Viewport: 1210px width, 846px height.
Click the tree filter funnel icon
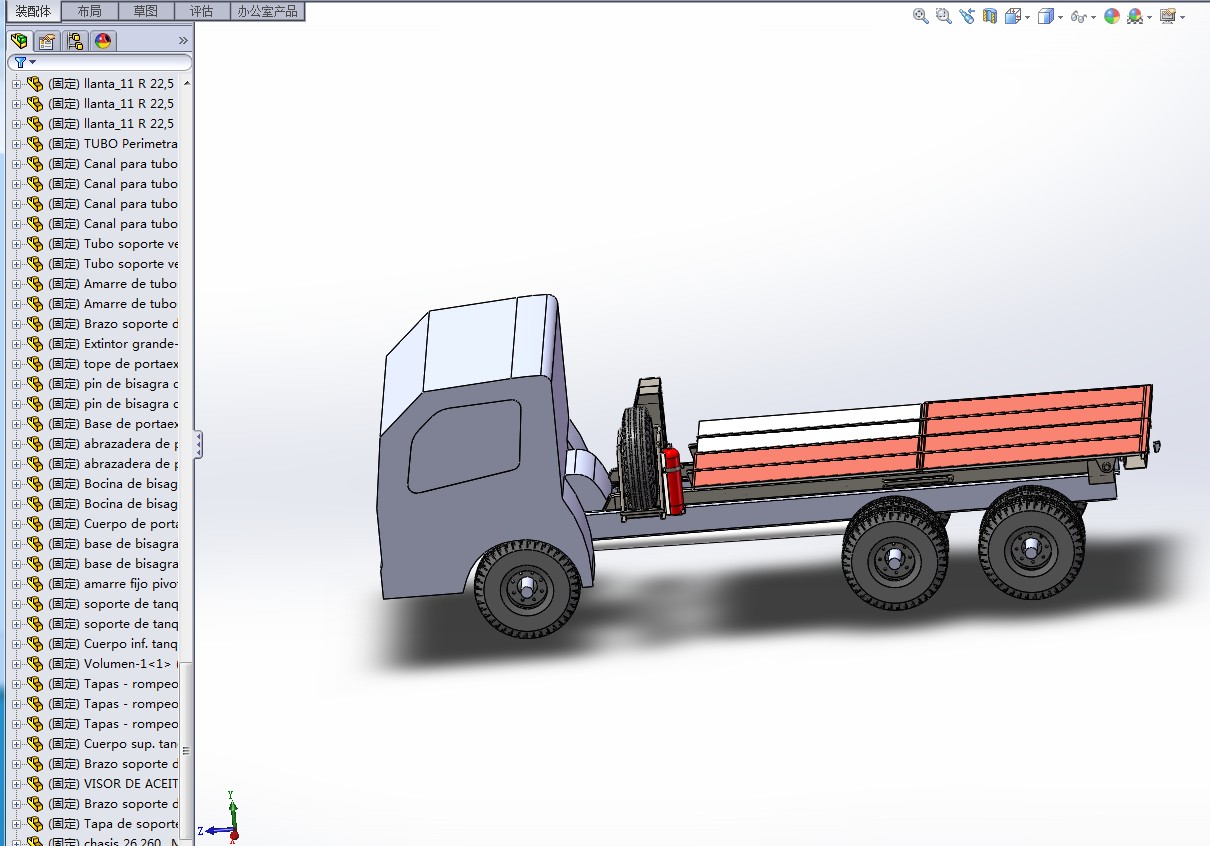[19, 62]
